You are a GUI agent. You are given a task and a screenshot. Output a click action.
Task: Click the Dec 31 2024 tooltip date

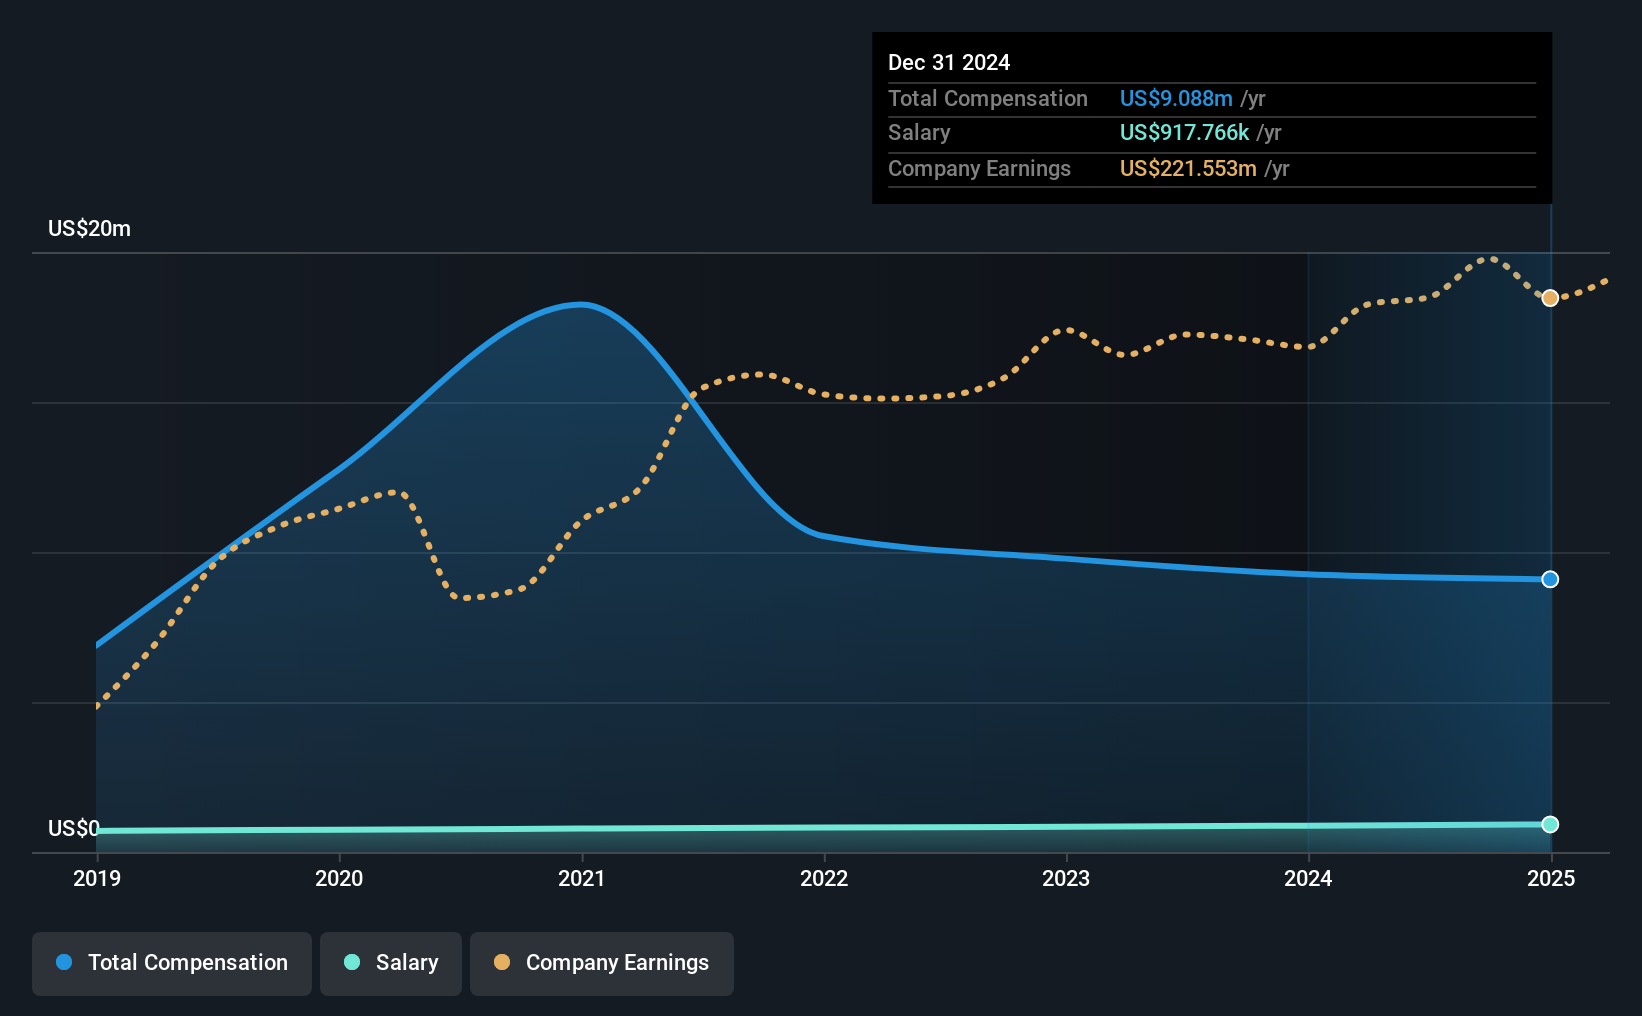(949, 62)
